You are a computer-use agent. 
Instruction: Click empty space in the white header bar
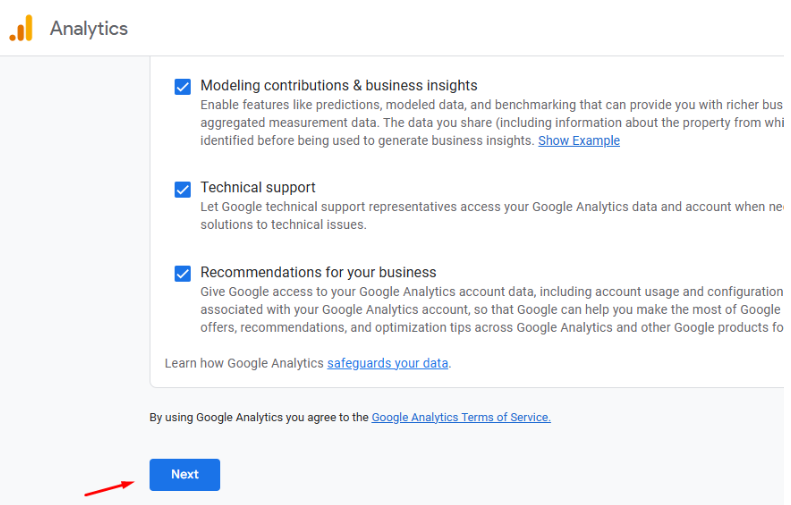click(x=454, y=28)
